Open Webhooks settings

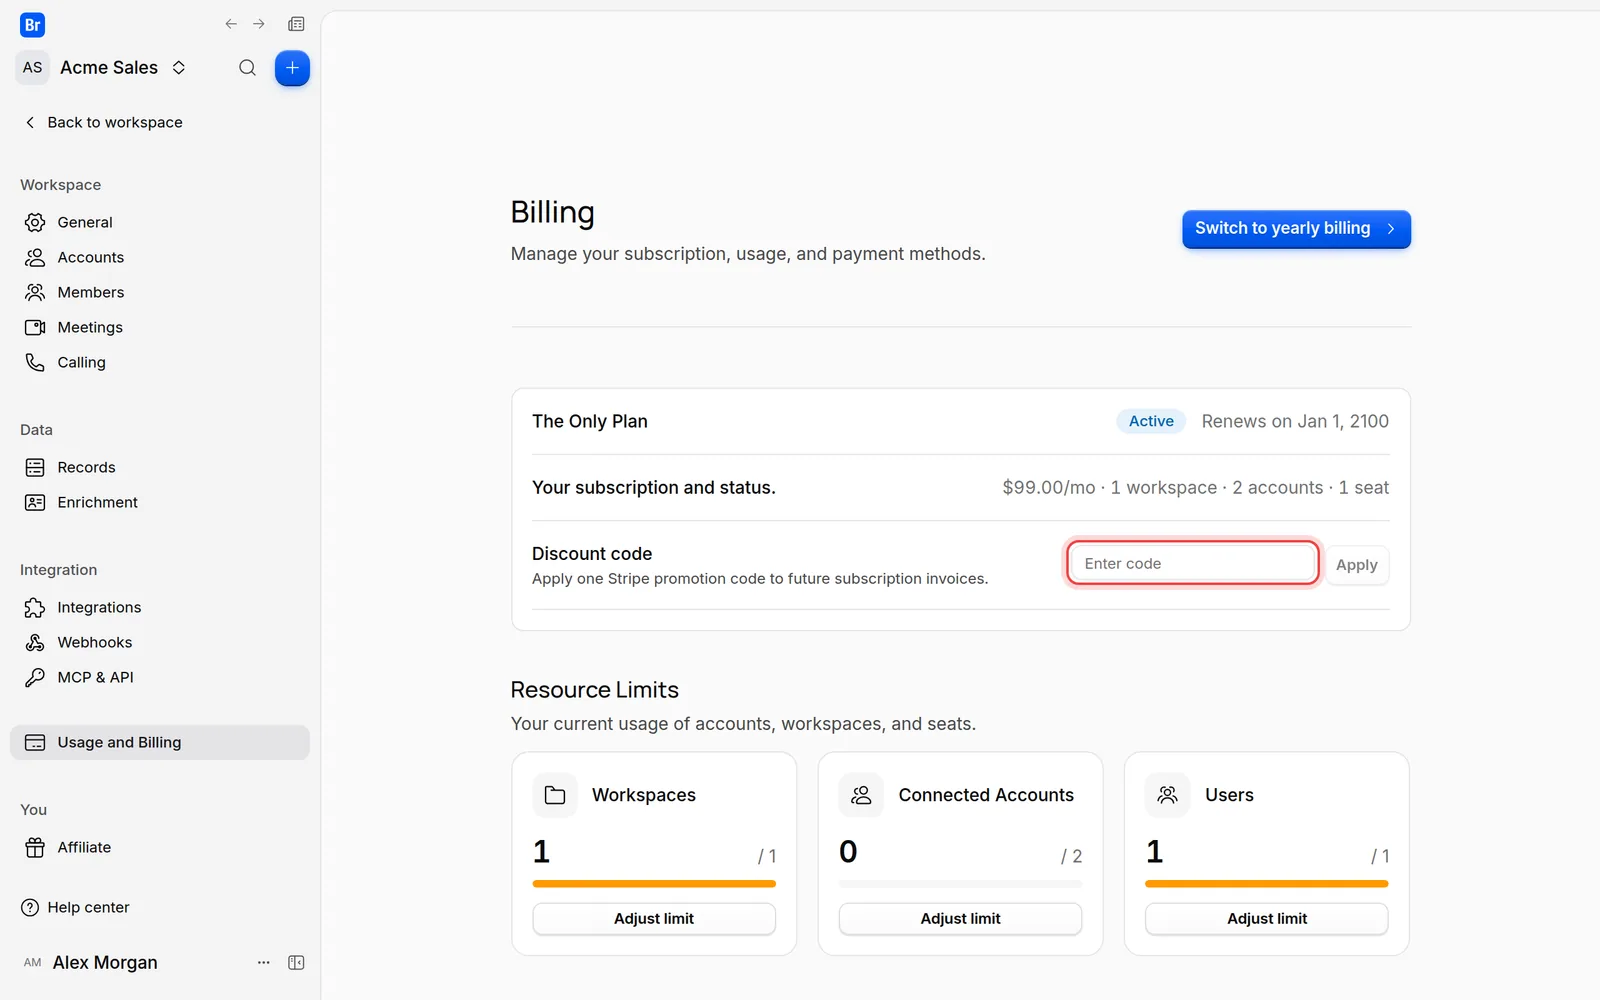coord(160,642)
